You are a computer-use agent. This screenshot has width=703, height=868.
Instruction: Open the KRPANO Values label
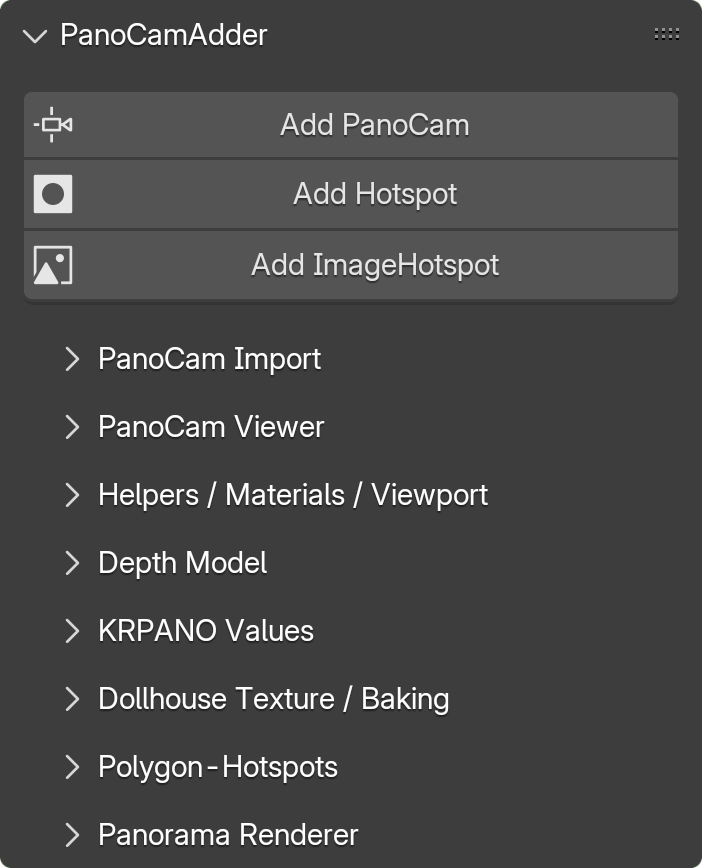click(x=206, y=631)
